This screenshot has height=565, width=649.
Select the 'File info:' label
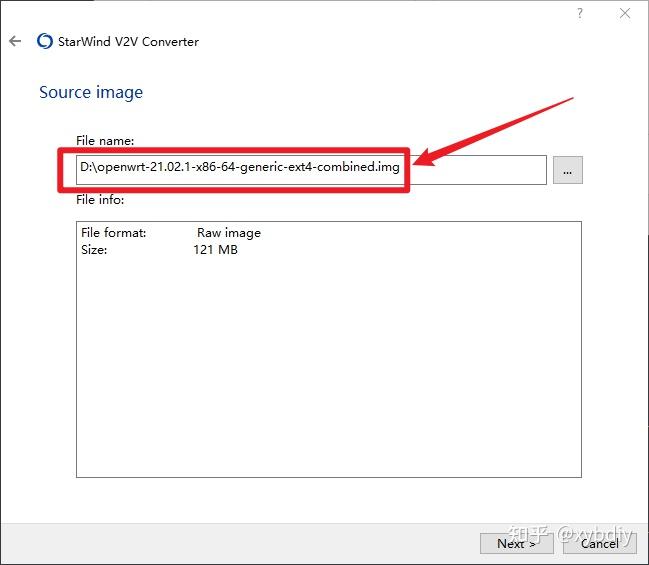click(x=100, y=200)
